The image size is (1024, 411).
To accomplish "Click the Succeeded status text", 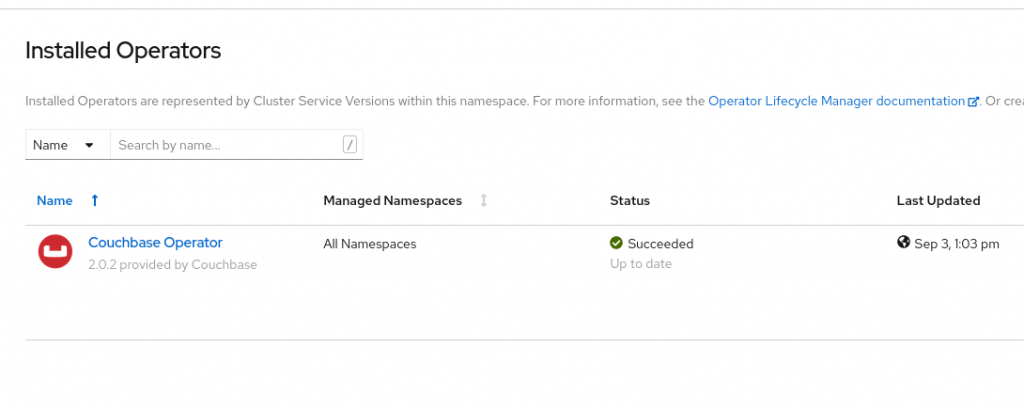I will [x=660, y=244].
